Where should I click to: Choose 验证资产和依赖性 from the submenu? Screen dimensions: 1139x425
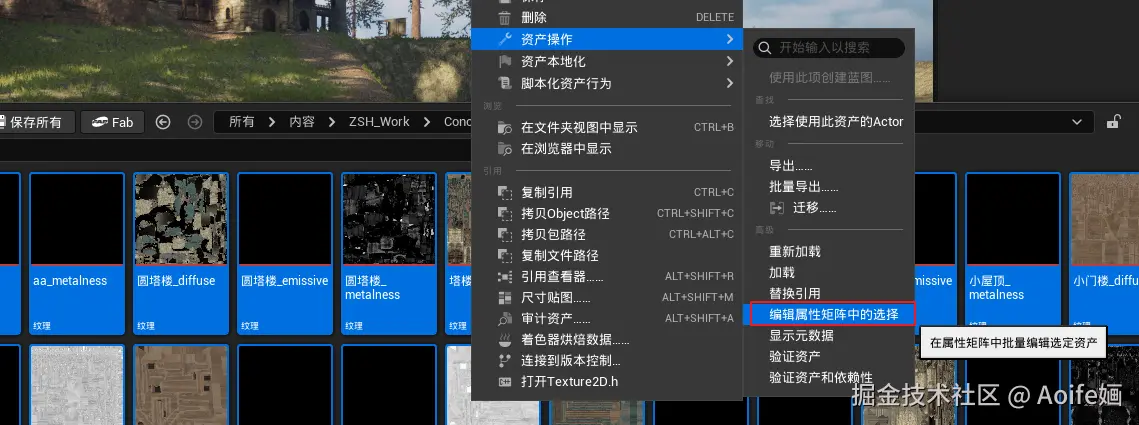821,378
